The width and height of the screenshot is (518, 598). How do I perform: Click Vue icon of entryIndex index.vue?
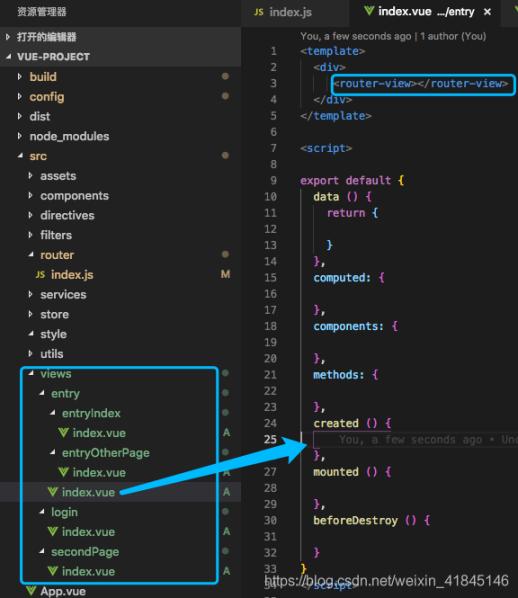(x=63, y=433)
